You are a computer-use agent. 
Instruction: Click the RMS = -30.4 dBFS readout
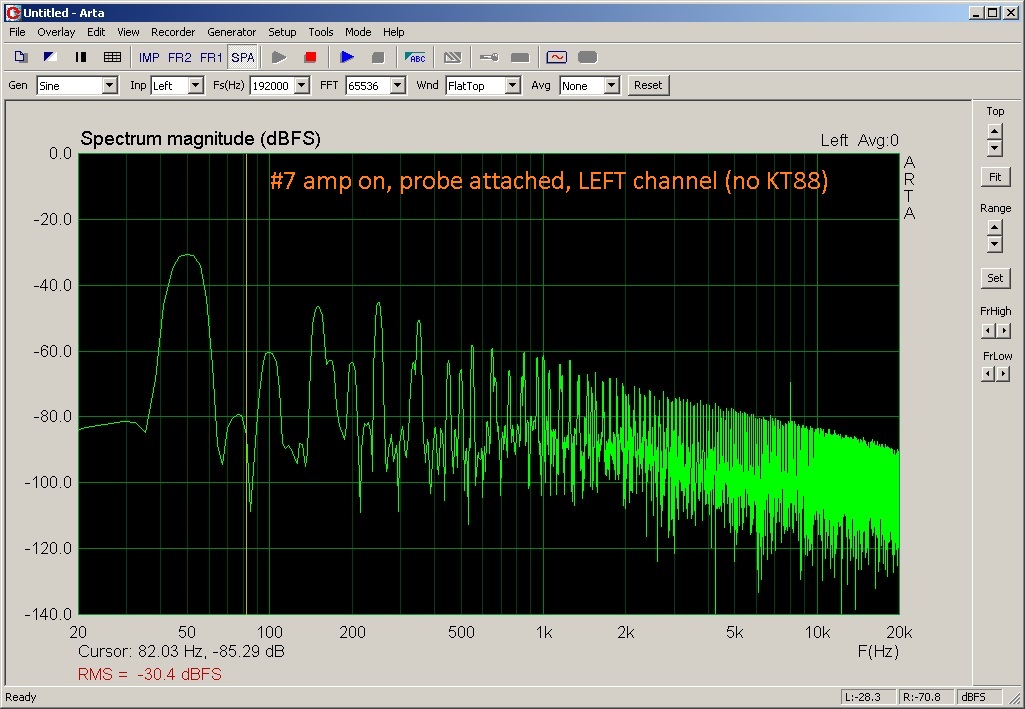(150, 674)
